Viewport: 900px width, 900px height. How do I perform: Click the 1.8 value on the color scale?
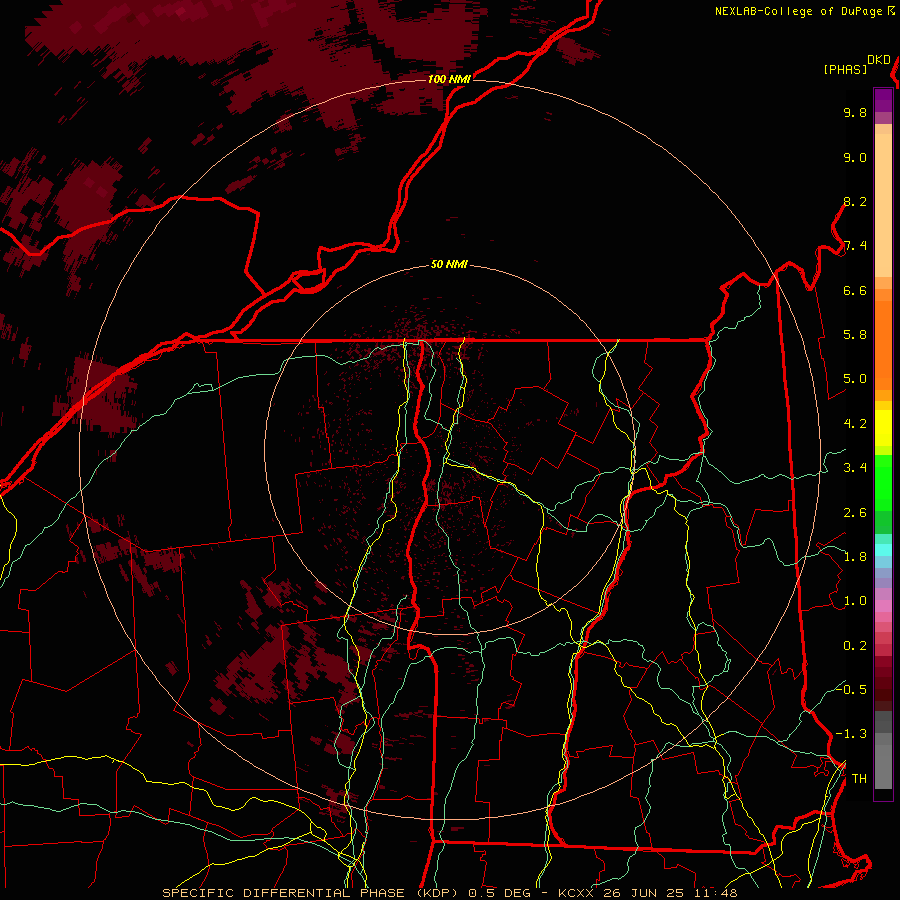pos(855,557)
